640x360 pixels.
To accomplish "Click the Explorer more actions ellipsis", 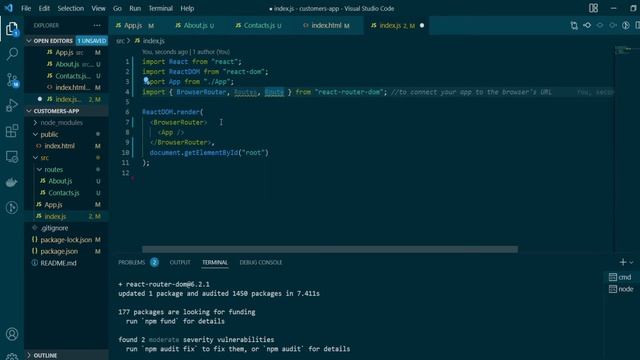I will pyautogui.click(x=97, y=25).
